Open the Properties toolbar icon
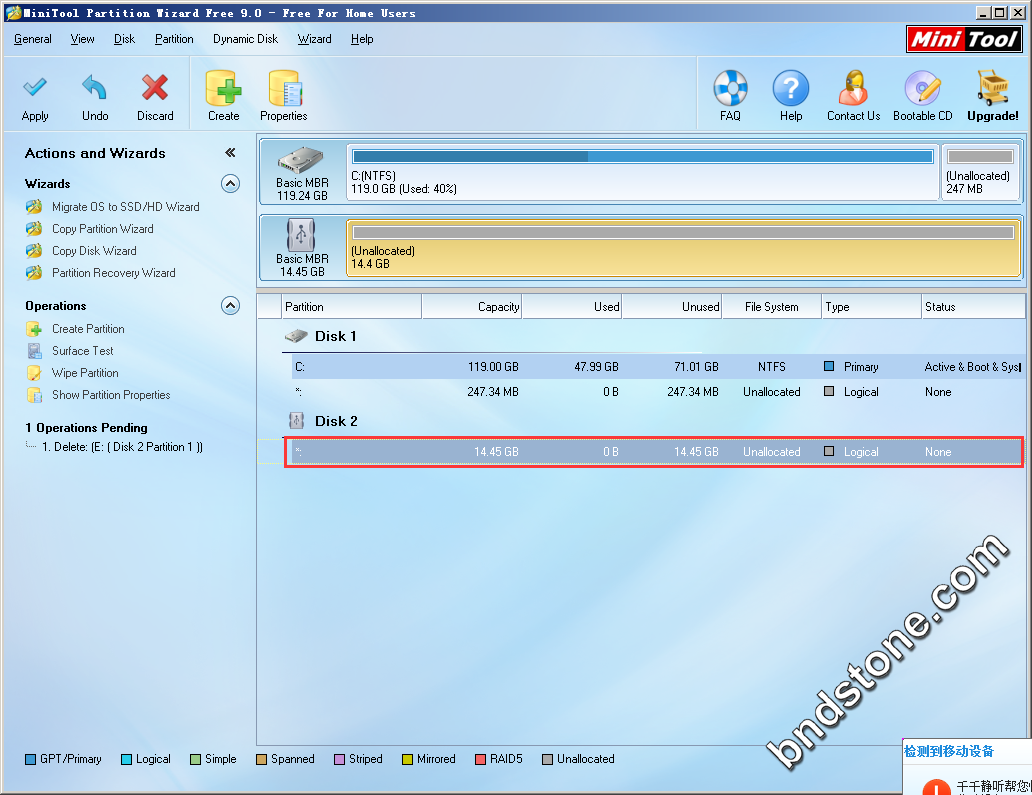The image size is (1032, 795). [285, 88]
